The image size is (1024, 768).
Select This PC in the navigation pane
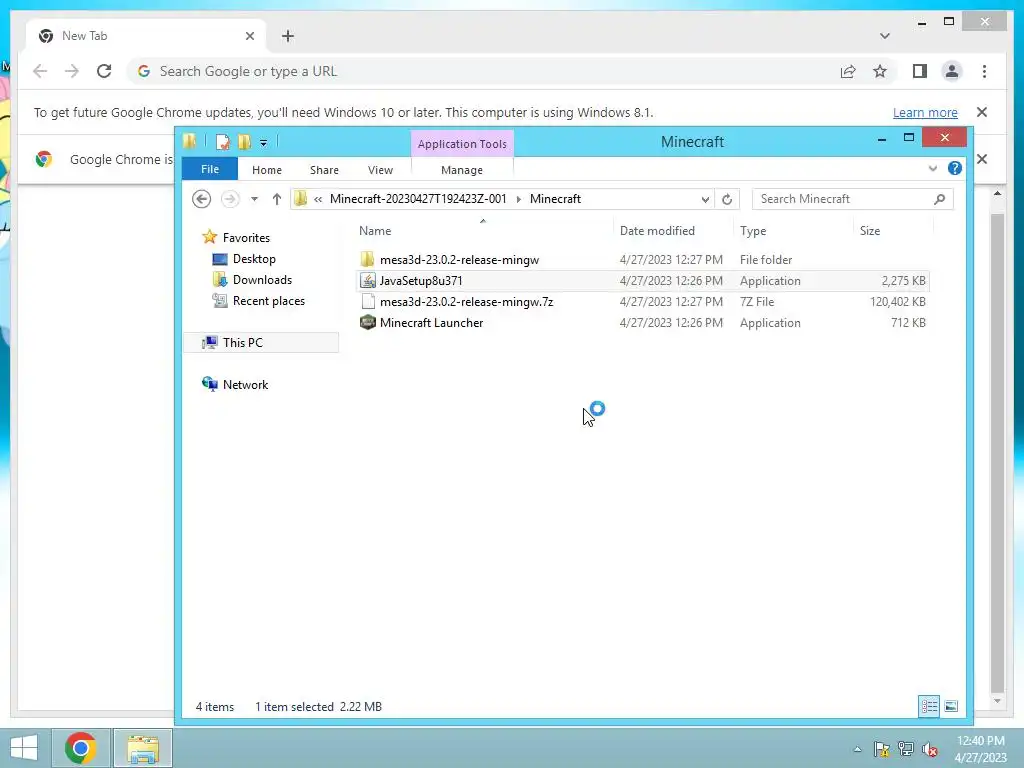(x=242, y=342)
